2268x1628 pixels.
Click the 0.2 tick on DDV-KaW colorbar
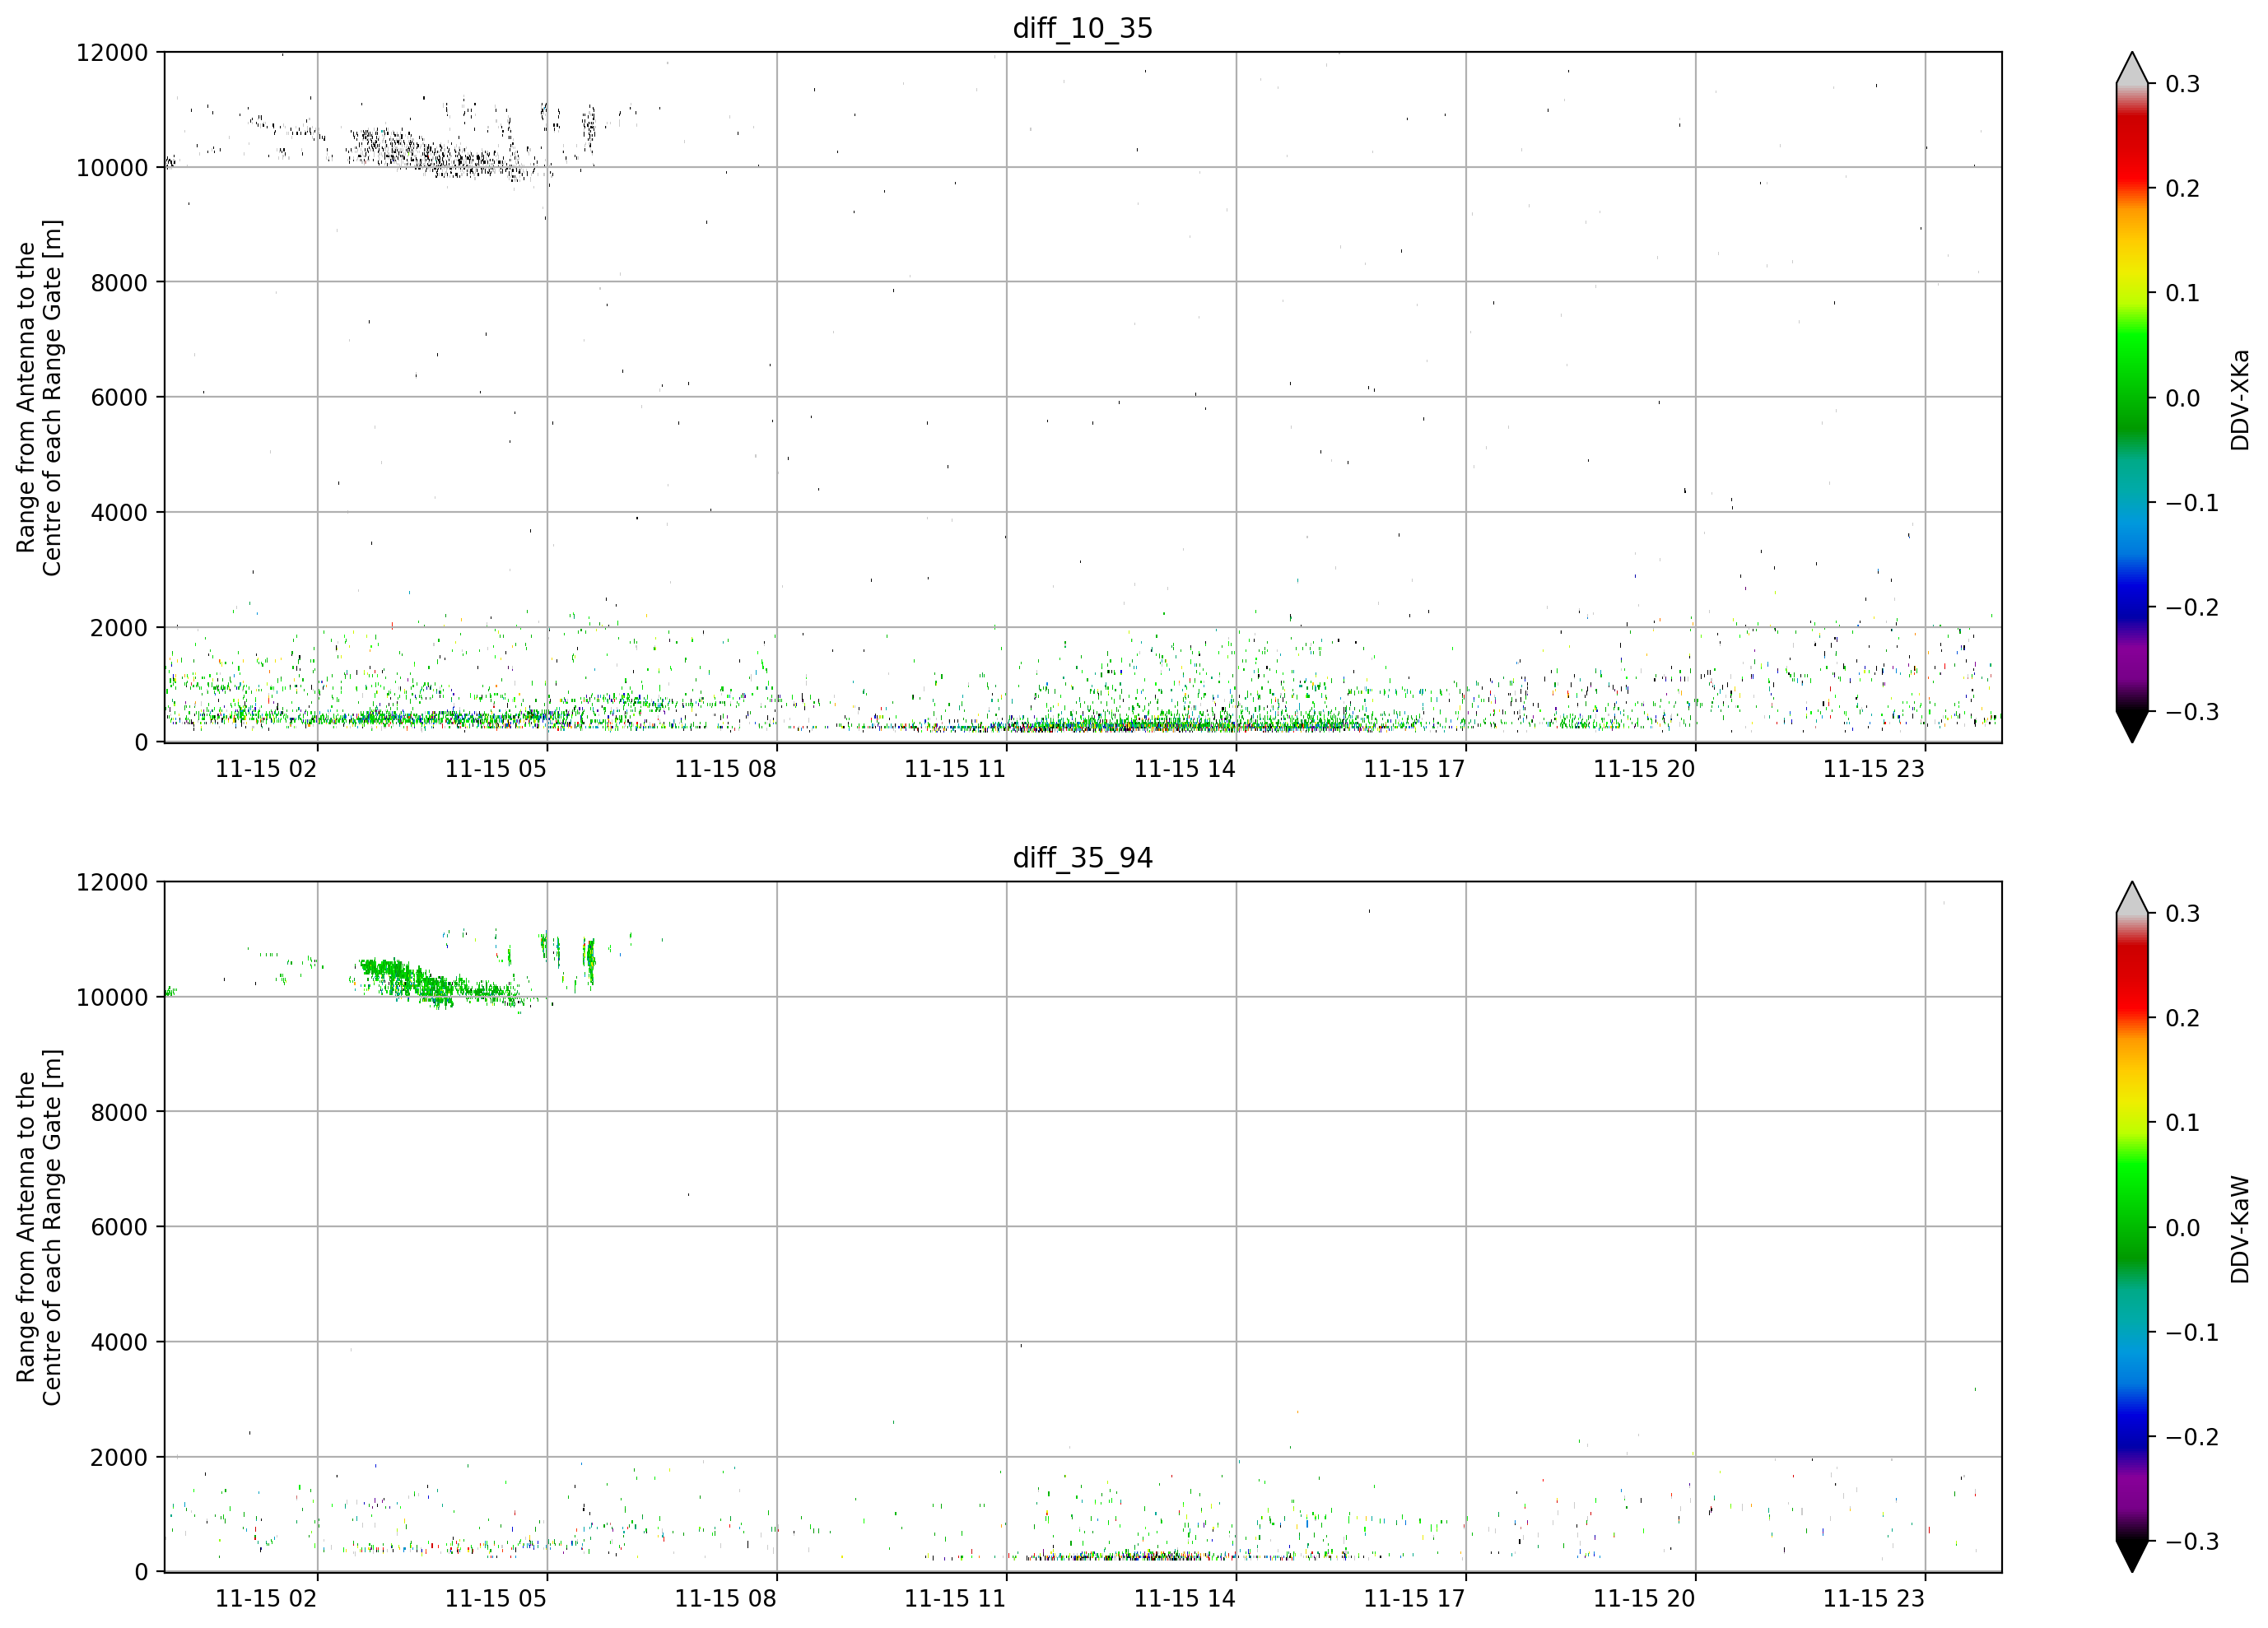click(x=2183, y=1018)
